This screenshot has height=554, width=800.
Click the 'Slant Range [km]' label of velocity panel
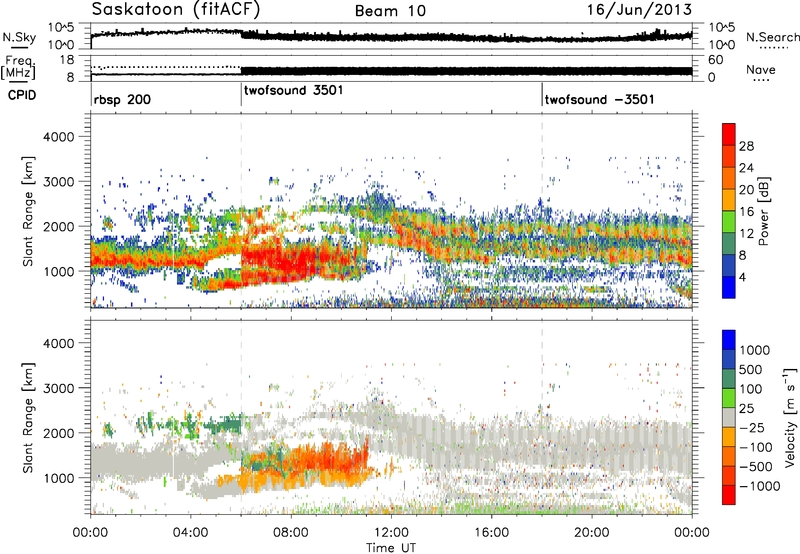click(29, 418)
